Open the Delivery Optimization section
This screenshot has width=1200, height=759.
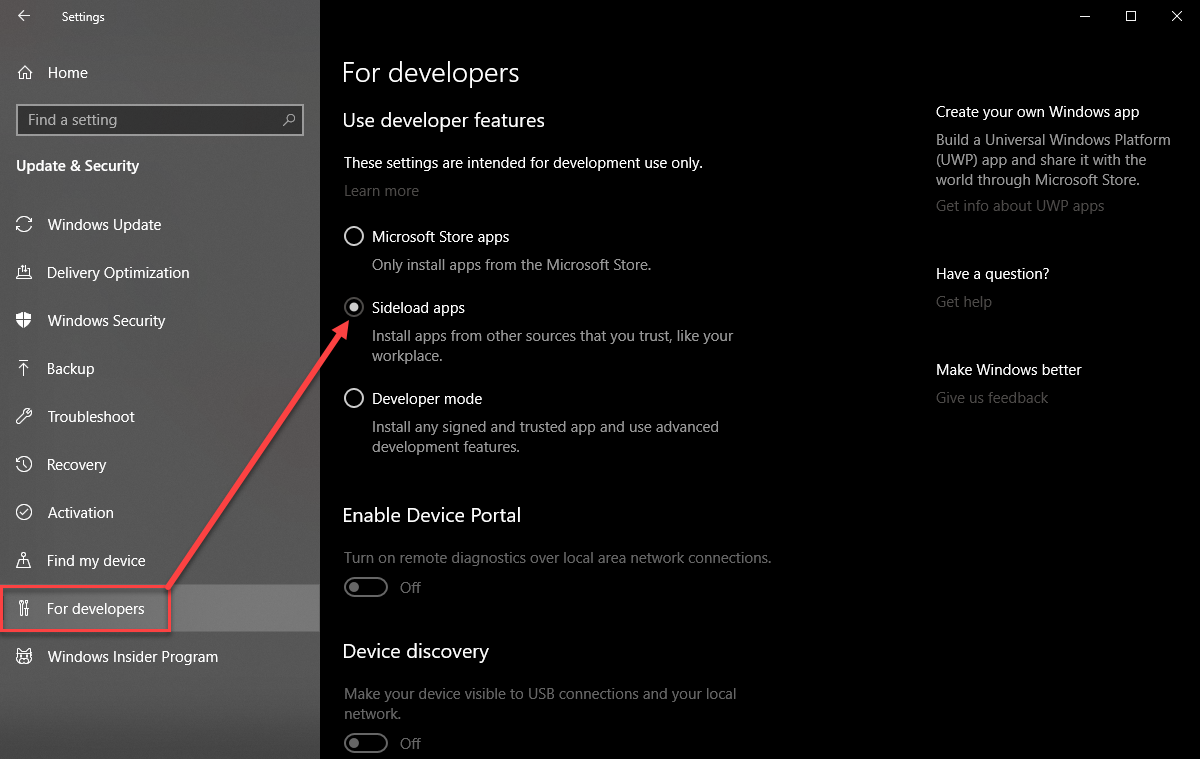point(118,272)
